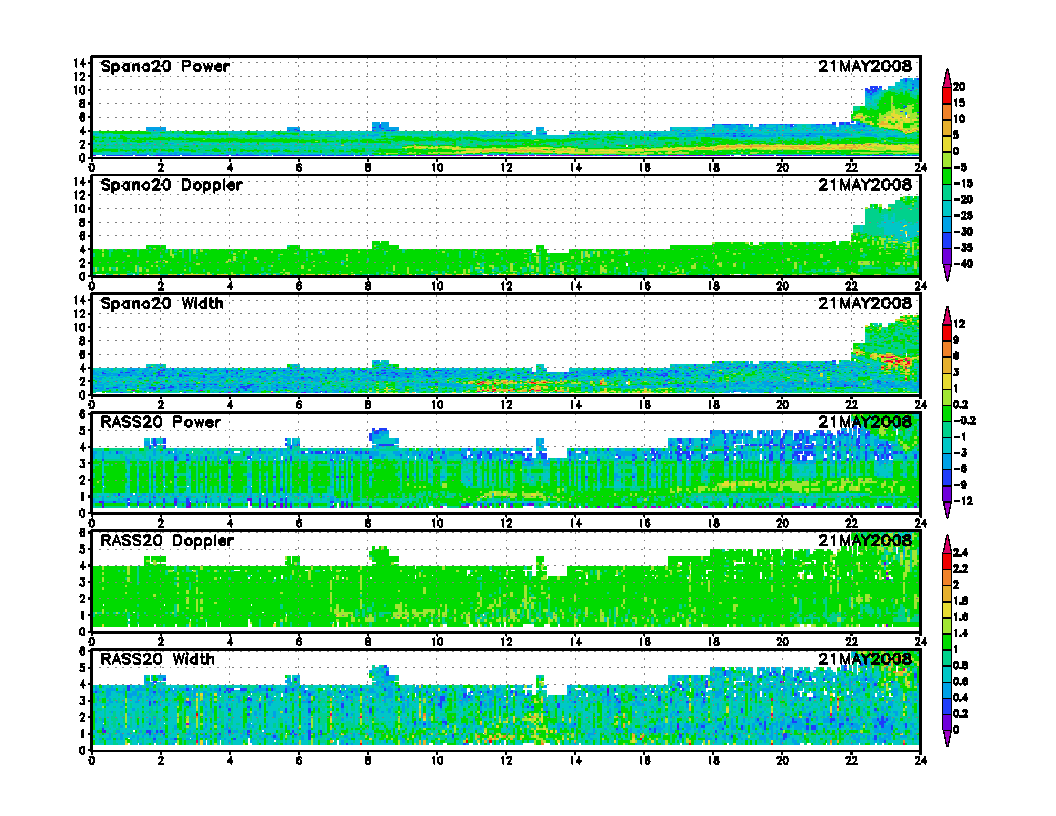Click the red top segment of the middle colorbar
The width and height of the screenshot is (1056, 816).
point(947,333)
